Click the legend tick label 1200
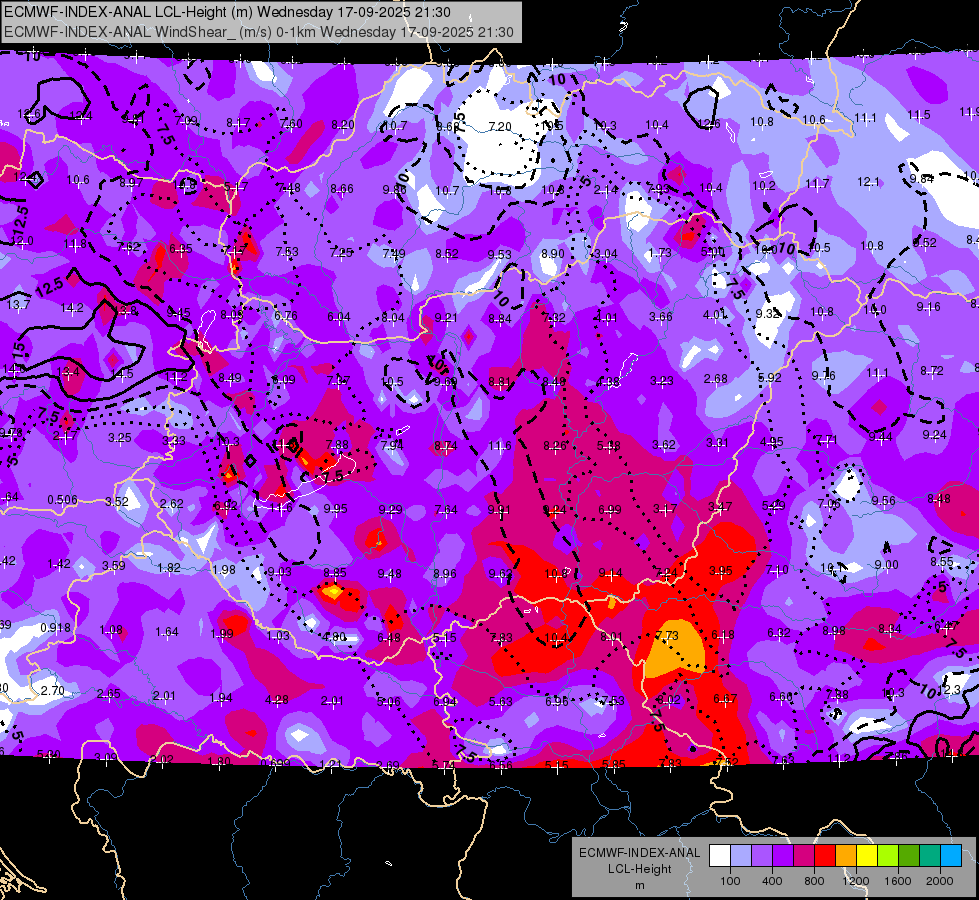This screenshot has width=979, height=900. click(856, 881)
